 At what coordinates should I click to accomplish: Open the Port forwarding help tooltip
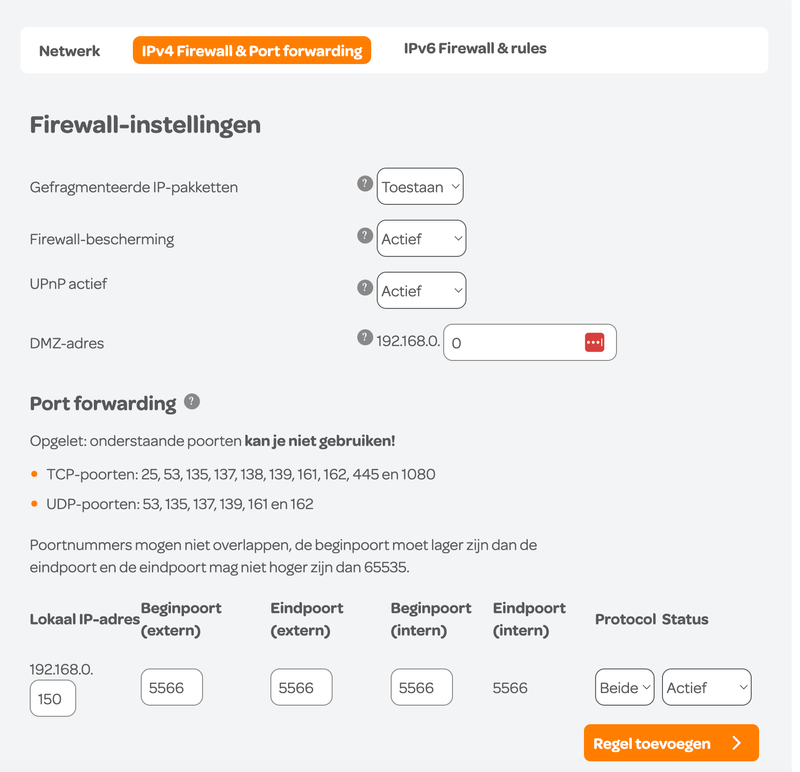192,402
